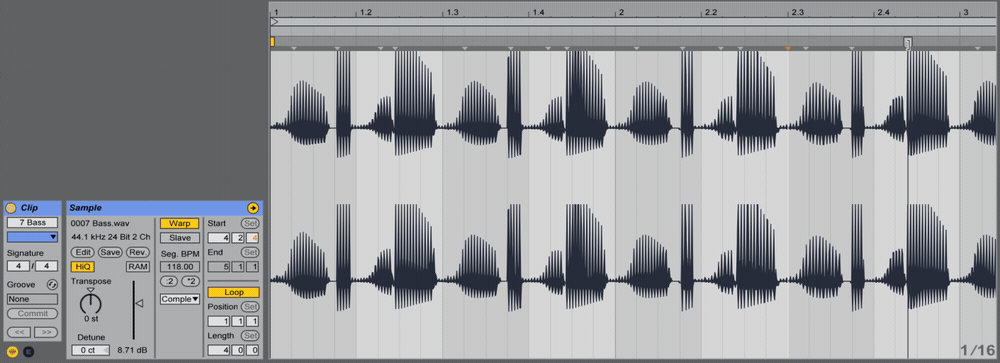Select the Signature numerator field

[x=18, y=266]
